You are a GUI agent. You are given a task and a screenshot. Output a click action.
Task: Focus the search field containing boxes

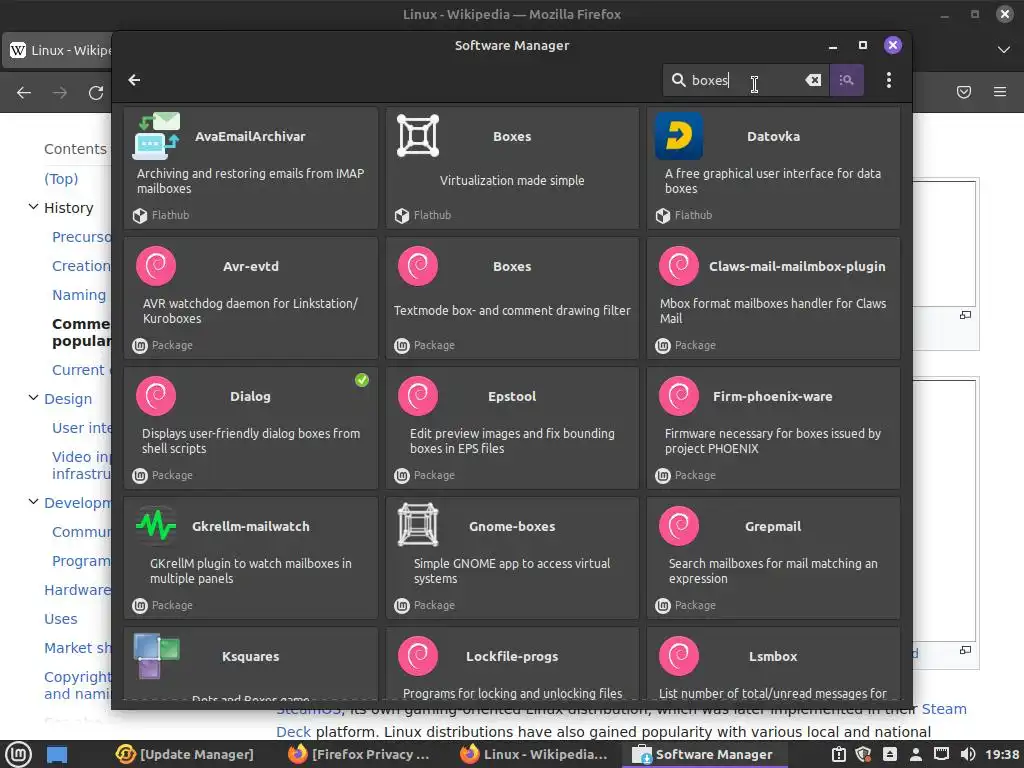click(746, 80)
